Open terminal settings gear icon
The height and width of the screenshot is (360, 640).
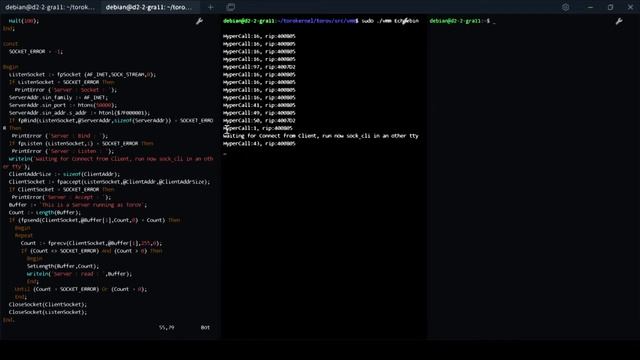565,7
